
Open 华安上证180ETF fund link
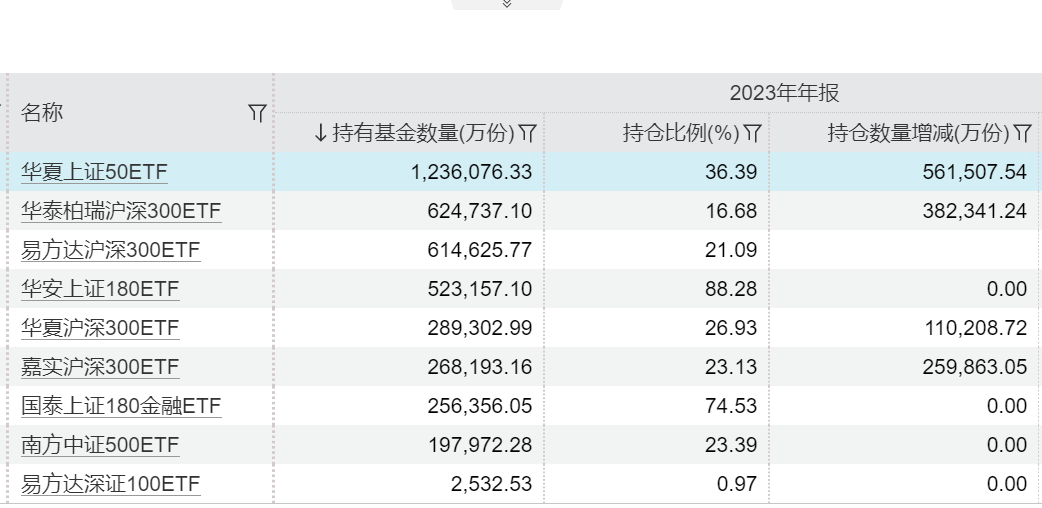pos(100,289)
